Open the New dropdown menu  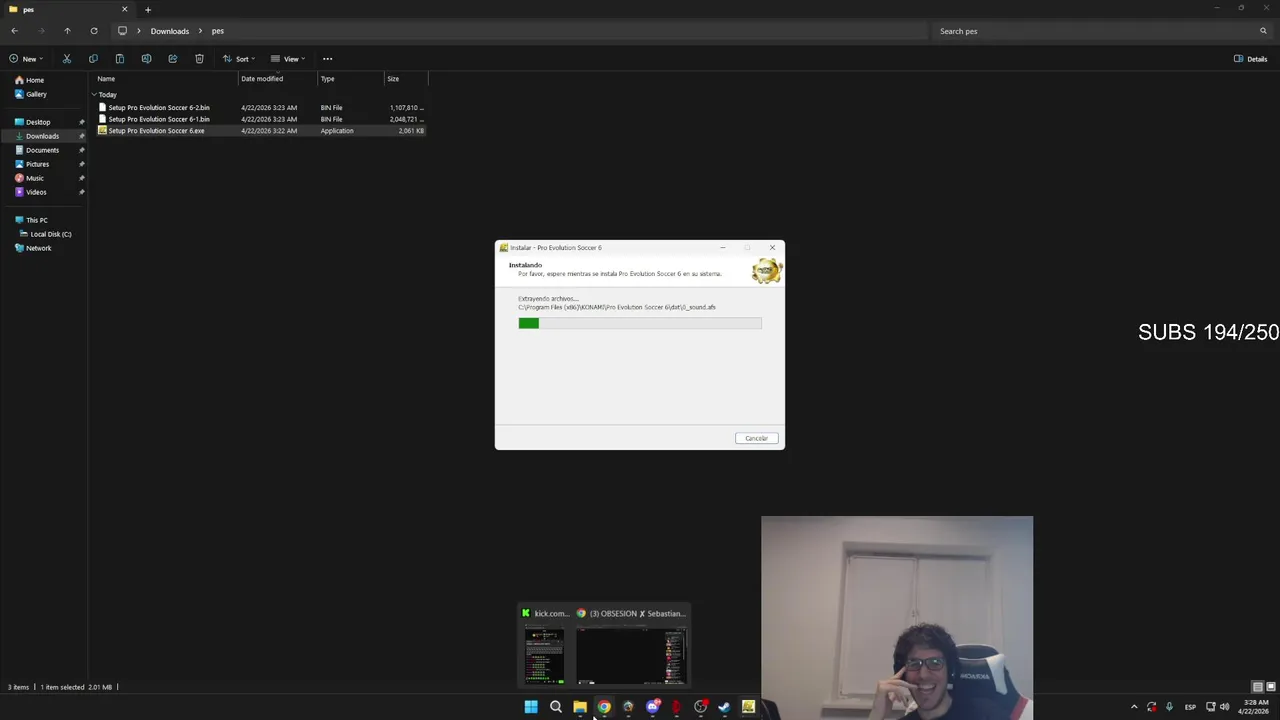[26, 59]
